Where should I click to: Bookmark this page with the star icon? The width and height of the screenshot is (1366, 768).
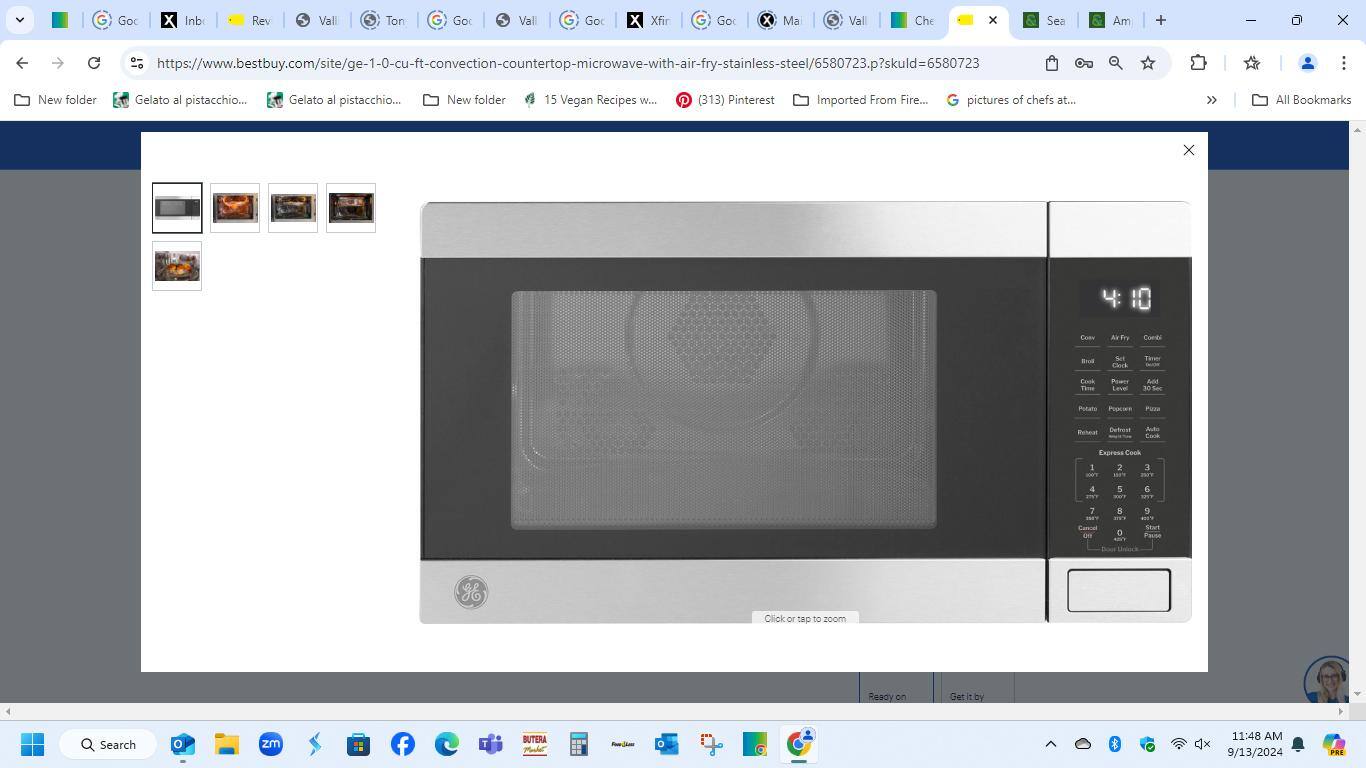[1148, 63]
